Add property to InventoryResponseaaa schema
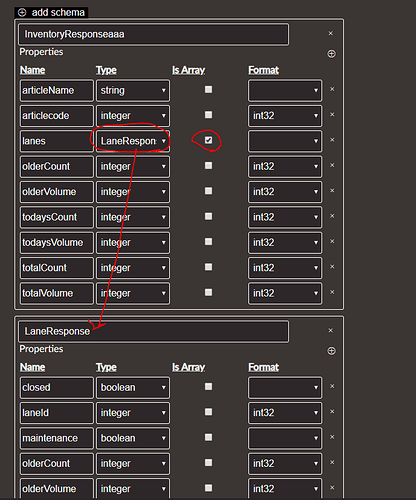The height and width of the screenshot is (500, 416). pyautogui.click(x=331, y=54)
